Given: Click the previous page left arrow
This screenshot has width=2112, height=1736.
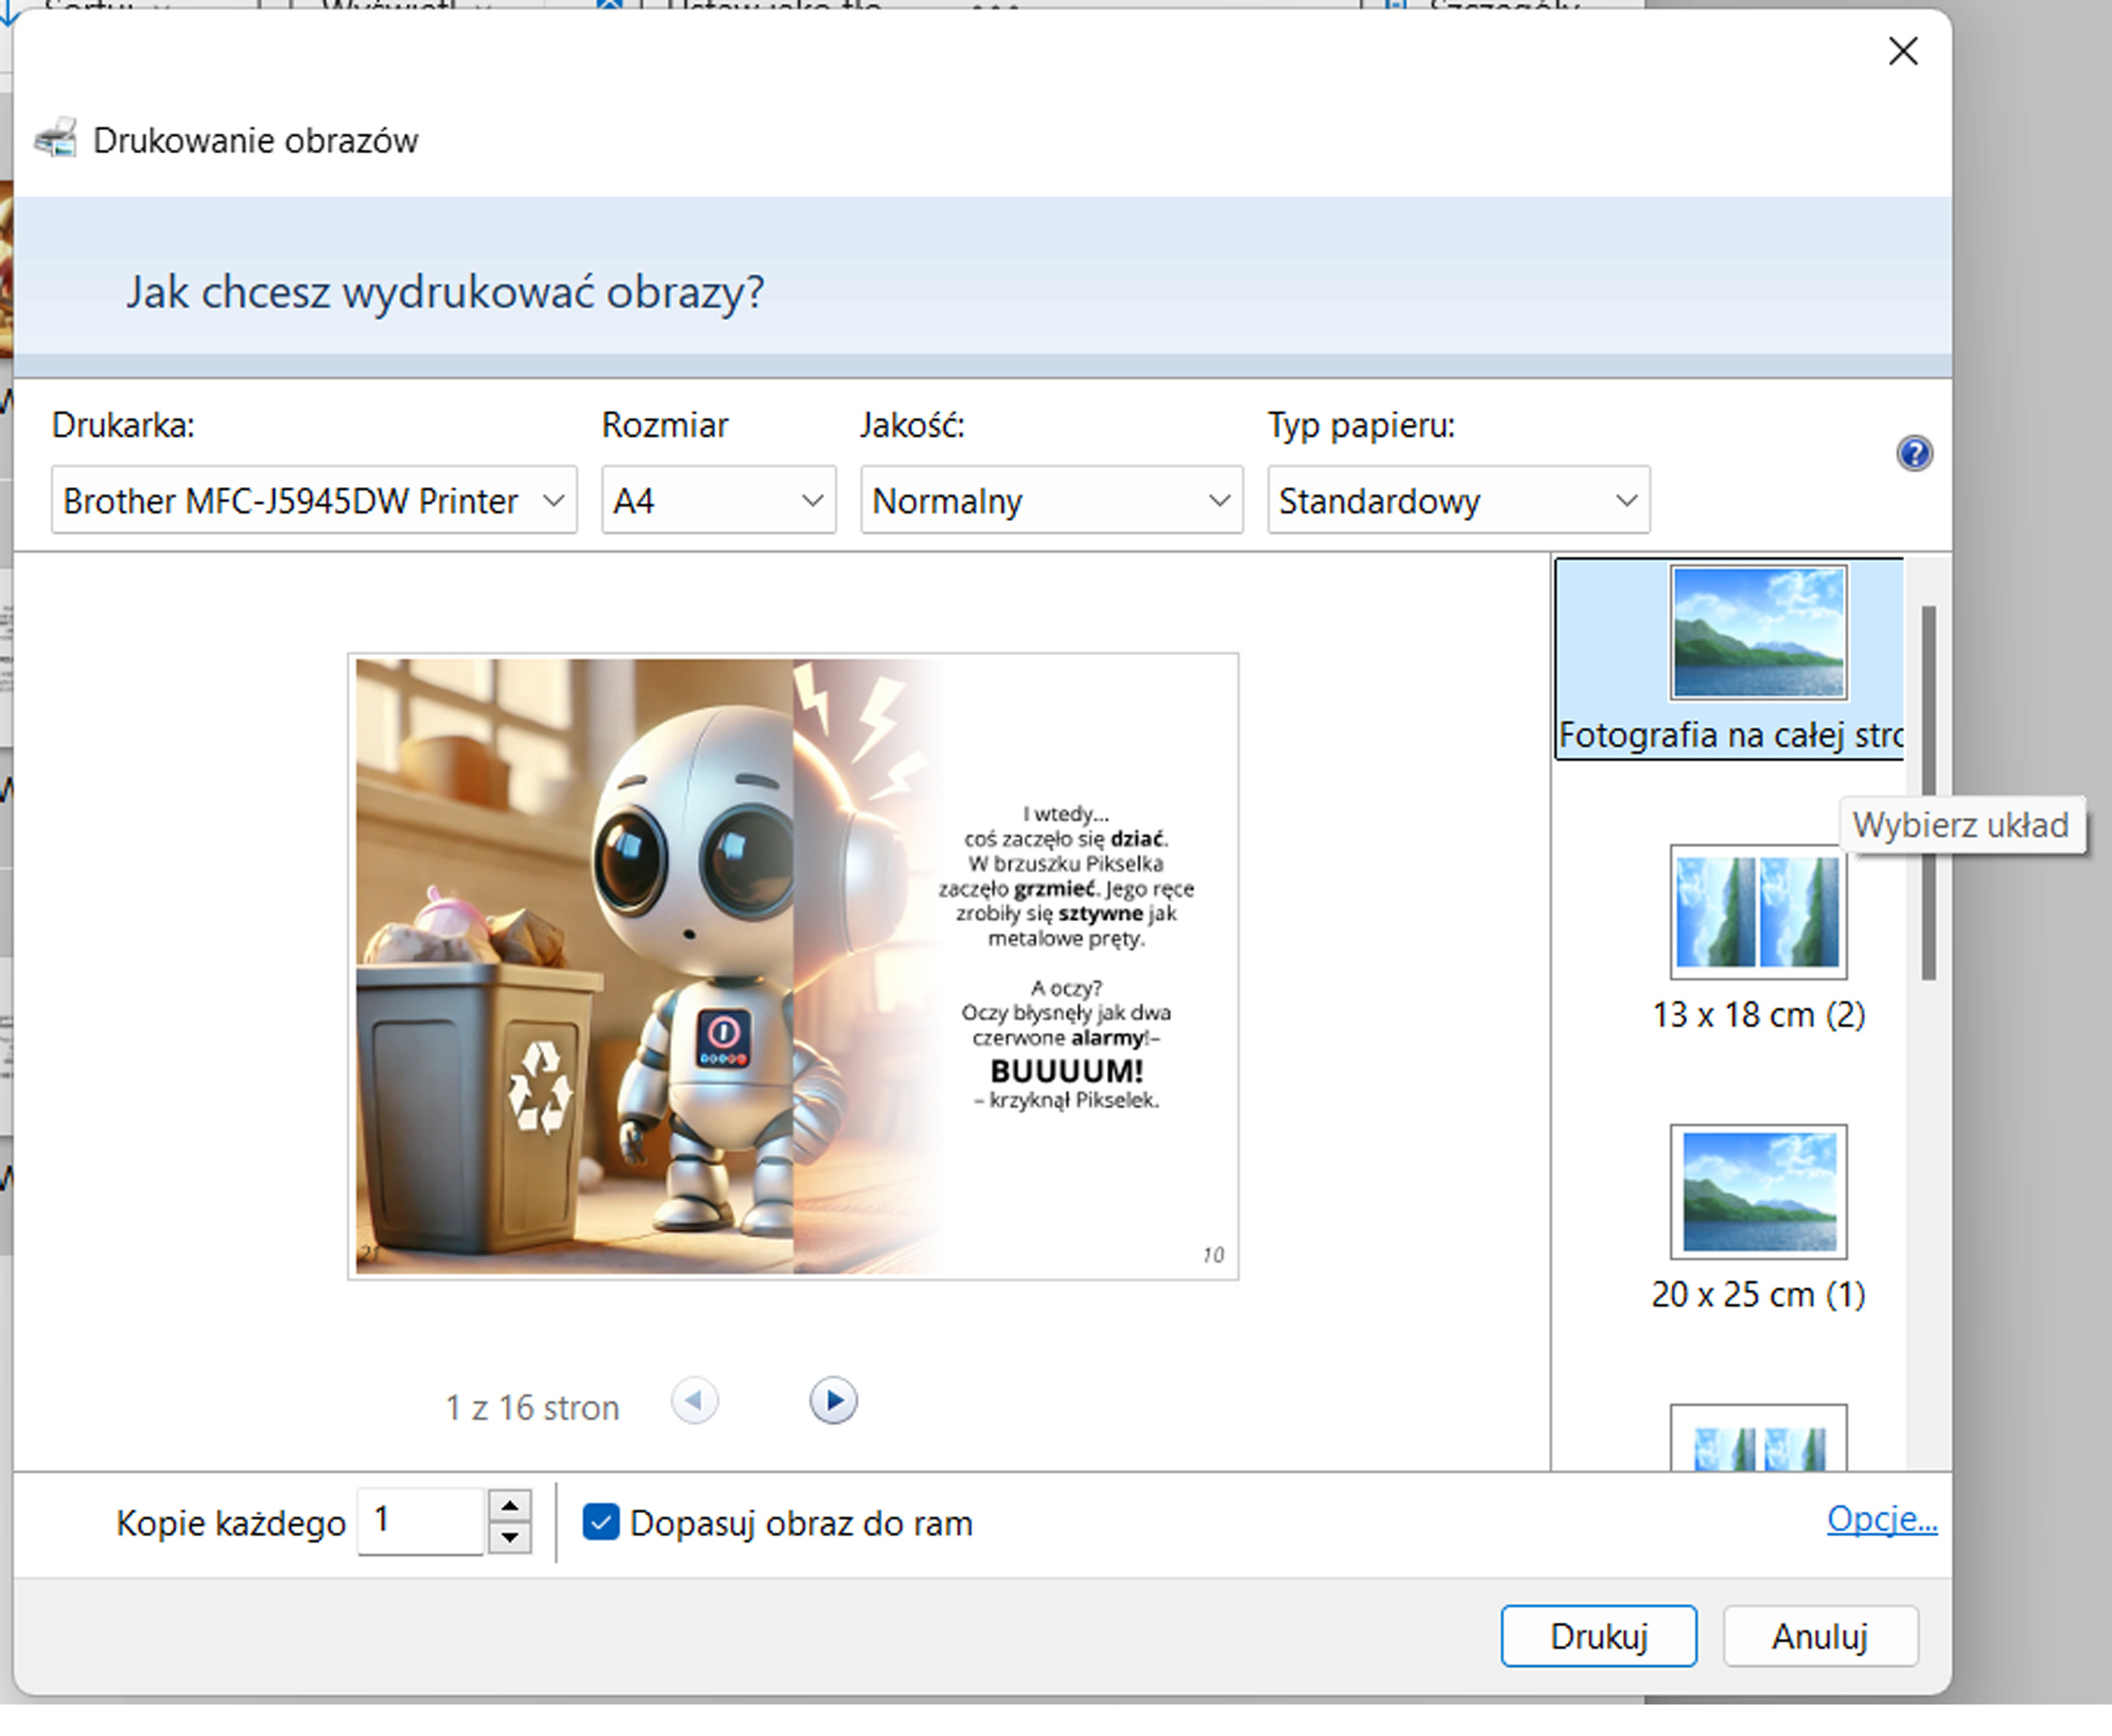Looking at the screenshot, I should 694,1400.
